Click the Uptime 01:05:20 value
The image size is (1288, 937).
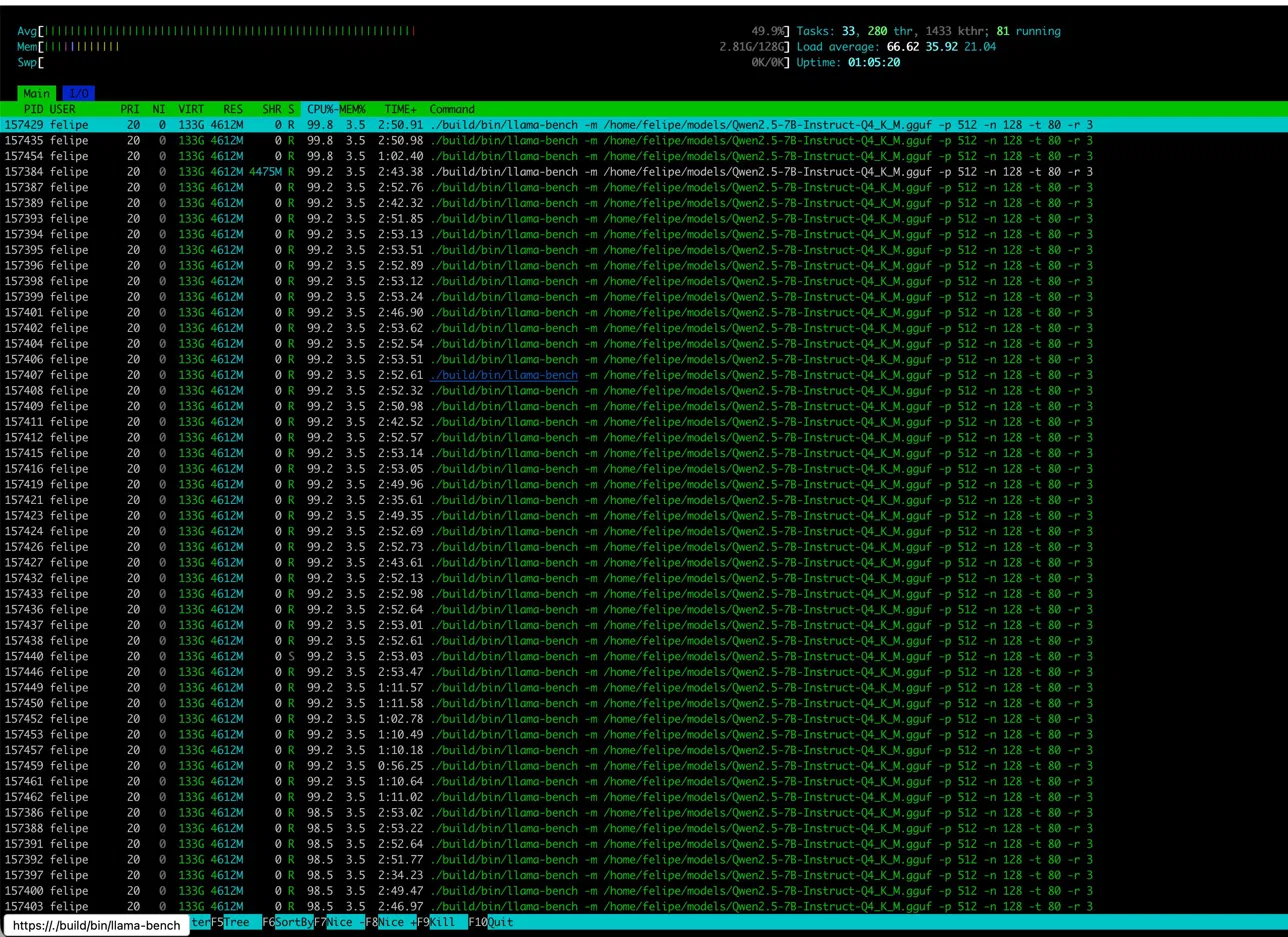874,62
